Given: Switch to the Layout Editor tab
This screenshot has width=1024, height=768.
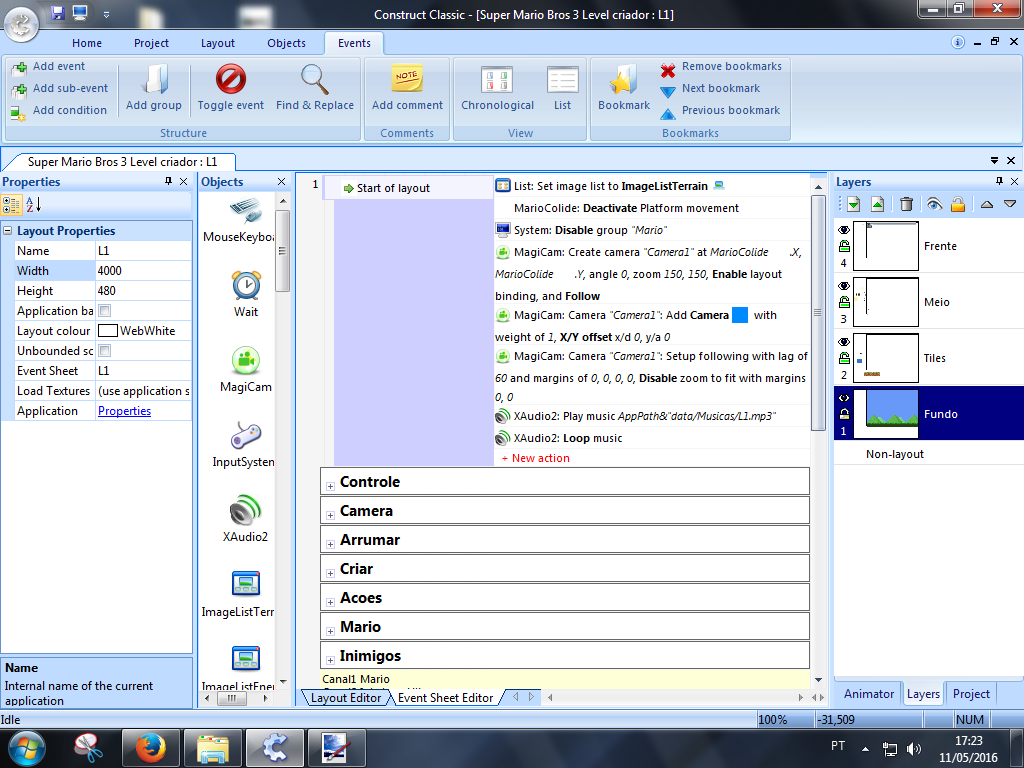Looking at the screenshot, I should (345, 697).
